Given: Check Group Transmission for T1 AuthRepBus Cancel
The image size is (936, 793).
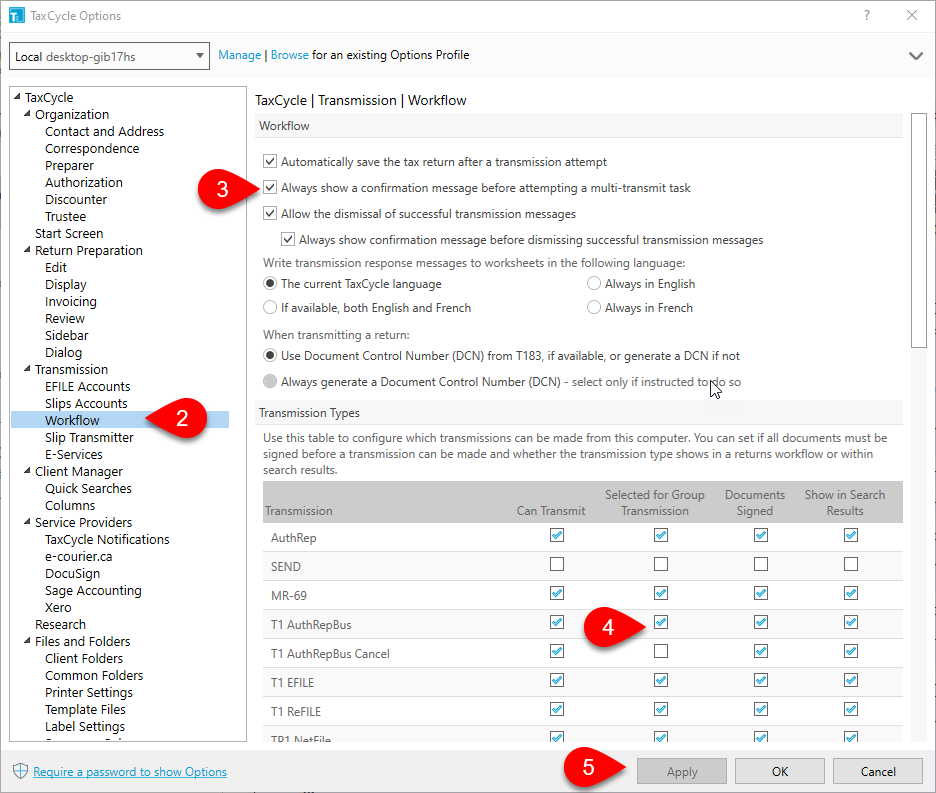Looking at the screenshot, I should click(x=660, y=651).
